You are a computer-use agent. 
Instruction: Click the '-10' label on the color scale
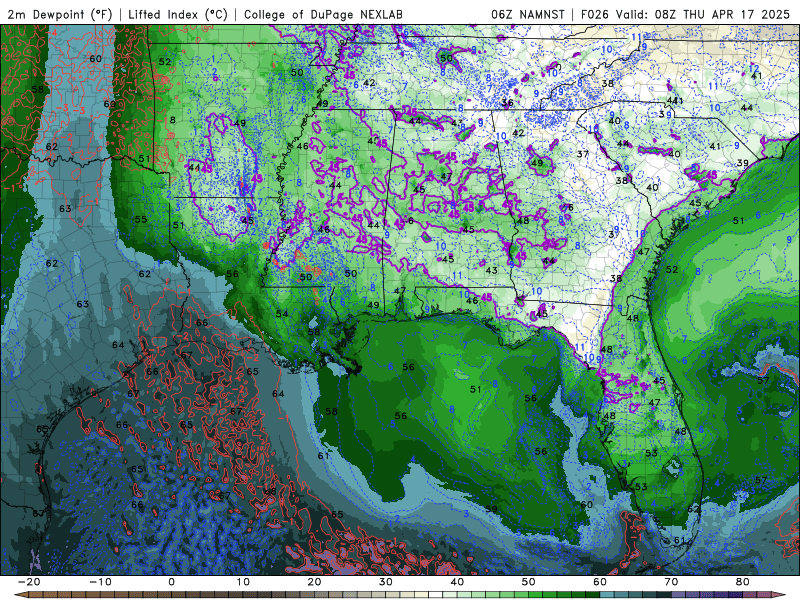(100, 582)
